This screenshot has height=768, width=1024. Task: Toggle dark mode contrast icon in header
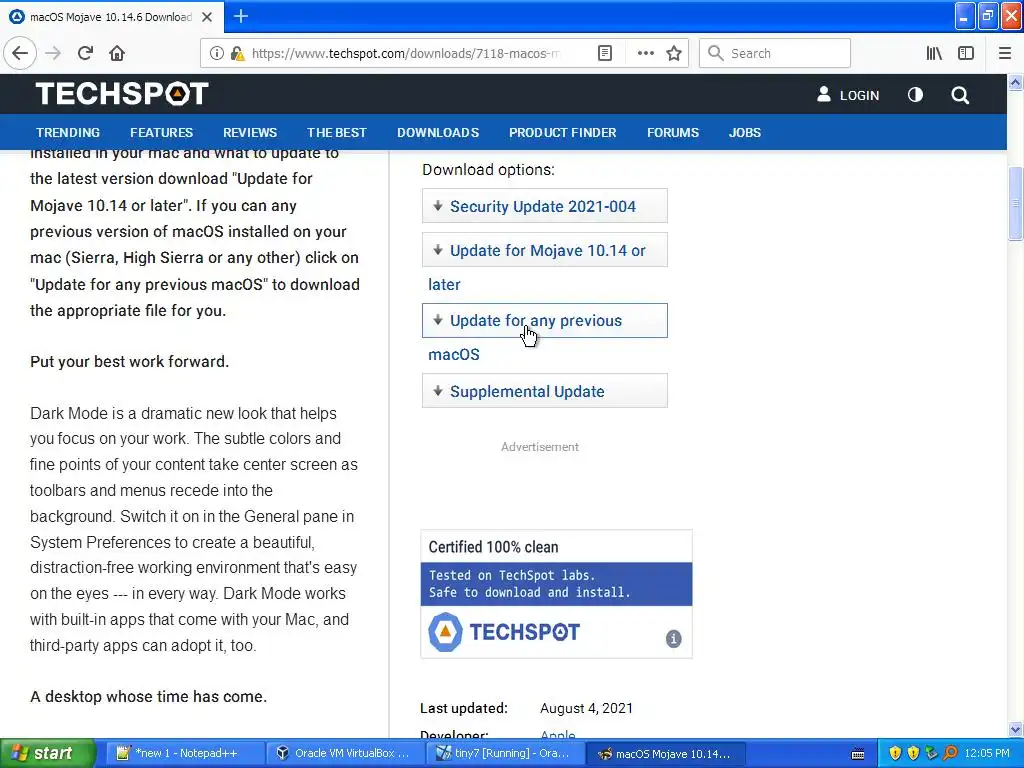click(916, 95)
